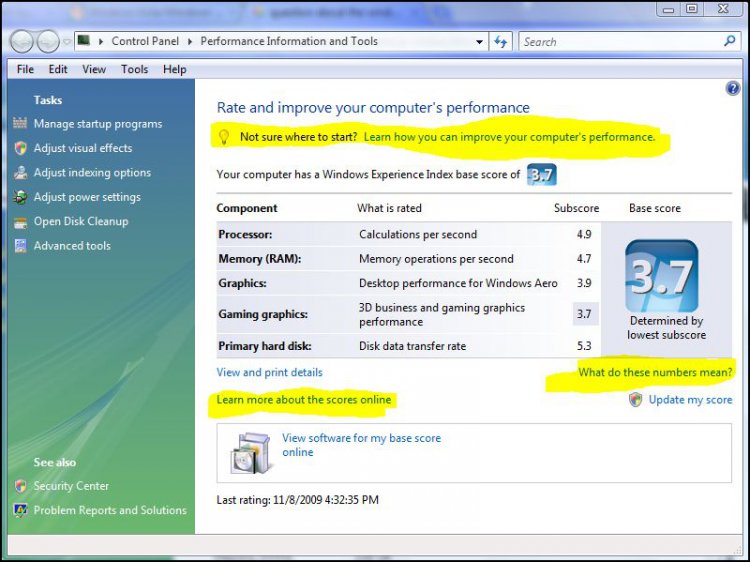This screenshot has width=750, height=562.
Task: Open the Help menu
Action: [175, 69]
